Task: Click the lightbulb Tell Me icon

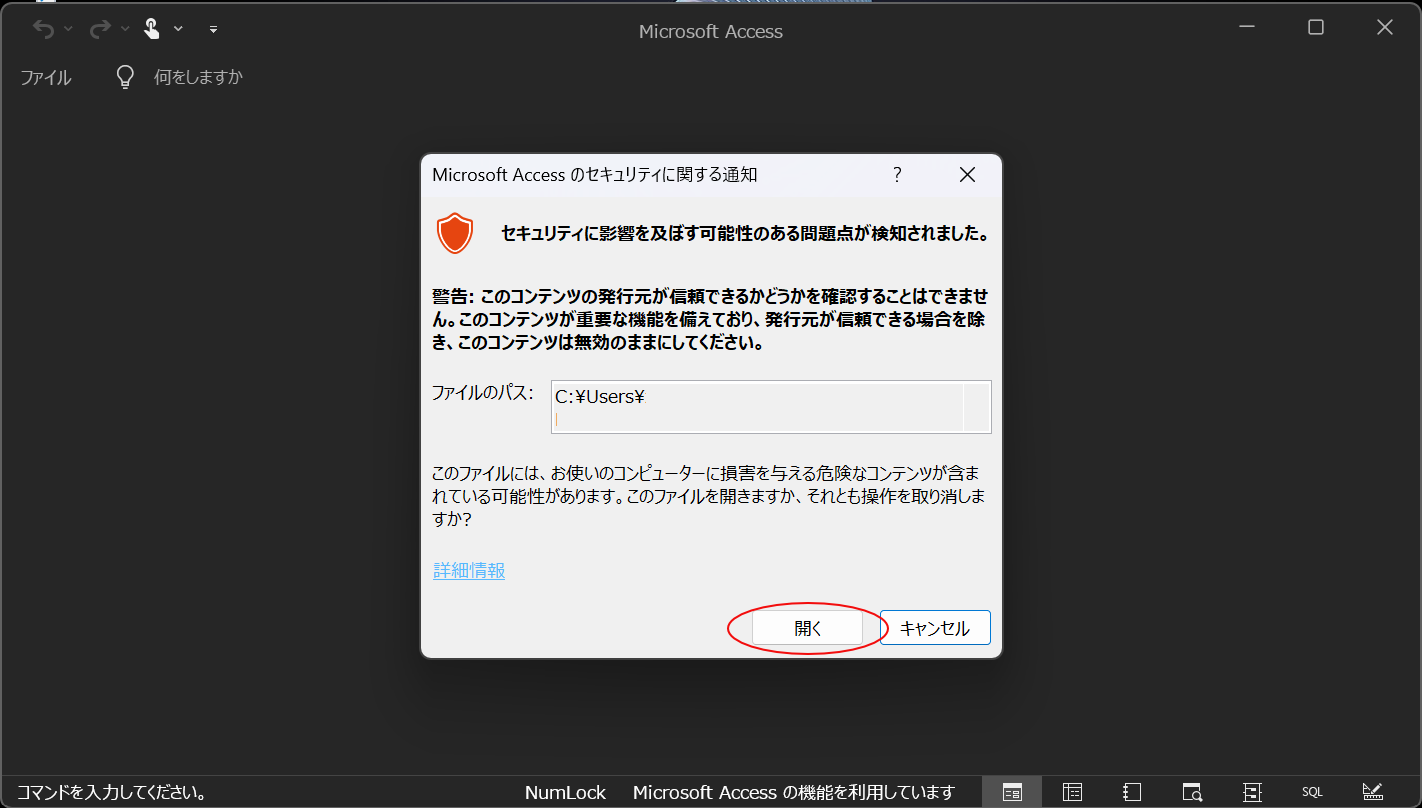Action: click(x=125, y=77)
